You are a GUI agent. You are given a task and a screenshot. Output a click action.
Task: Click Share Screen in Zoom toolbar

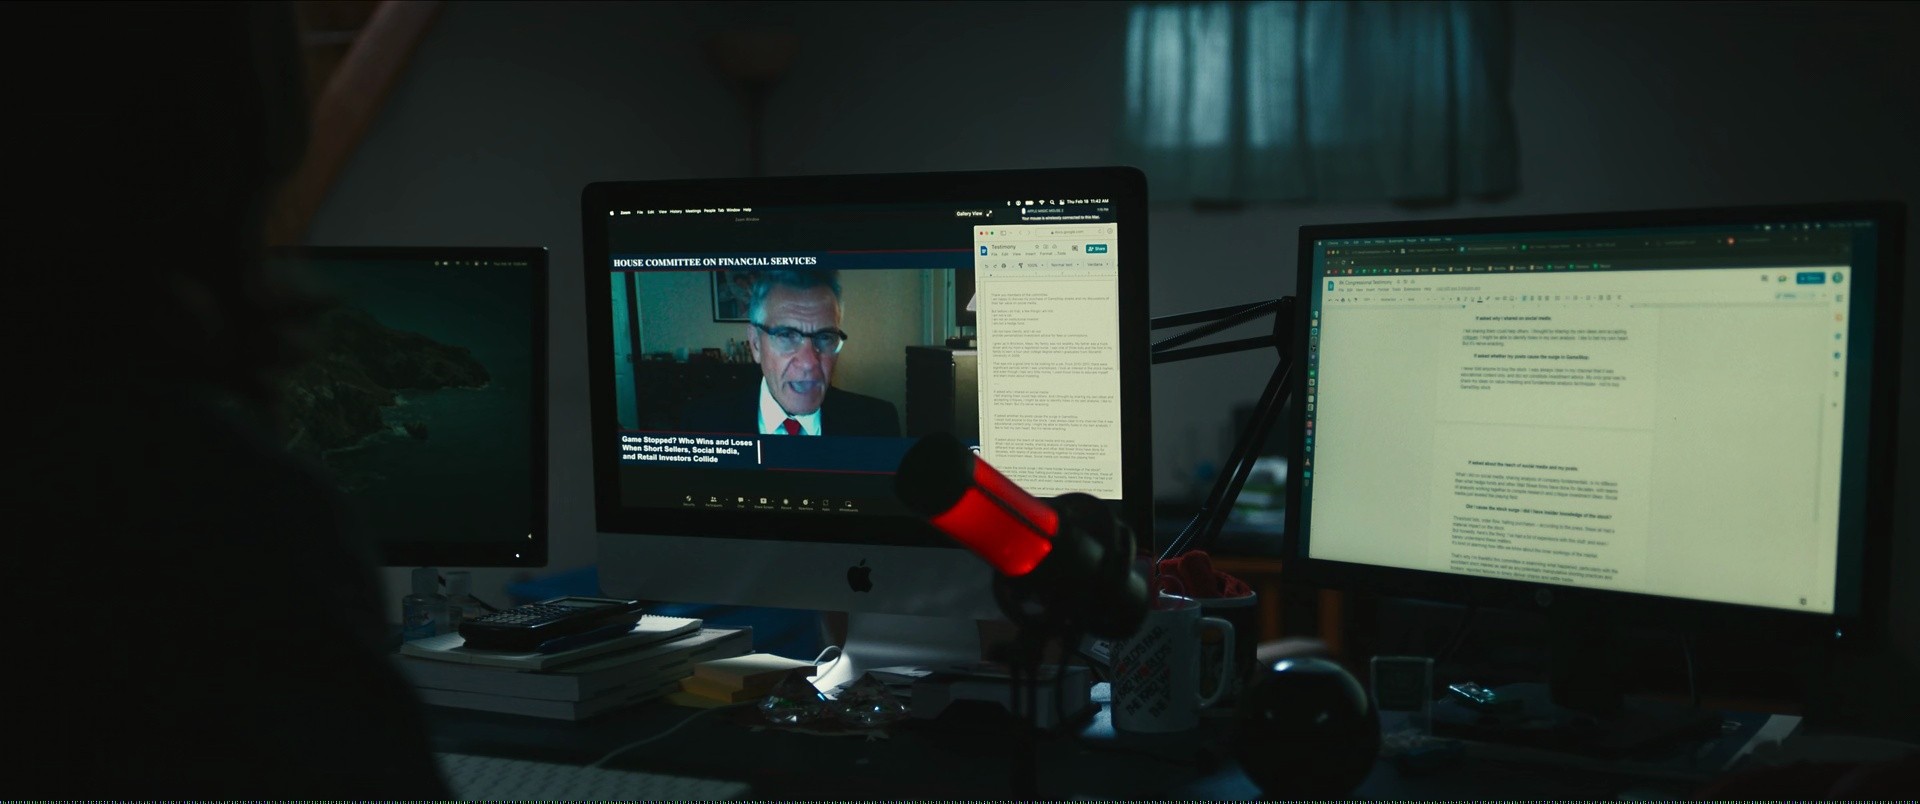764,503
